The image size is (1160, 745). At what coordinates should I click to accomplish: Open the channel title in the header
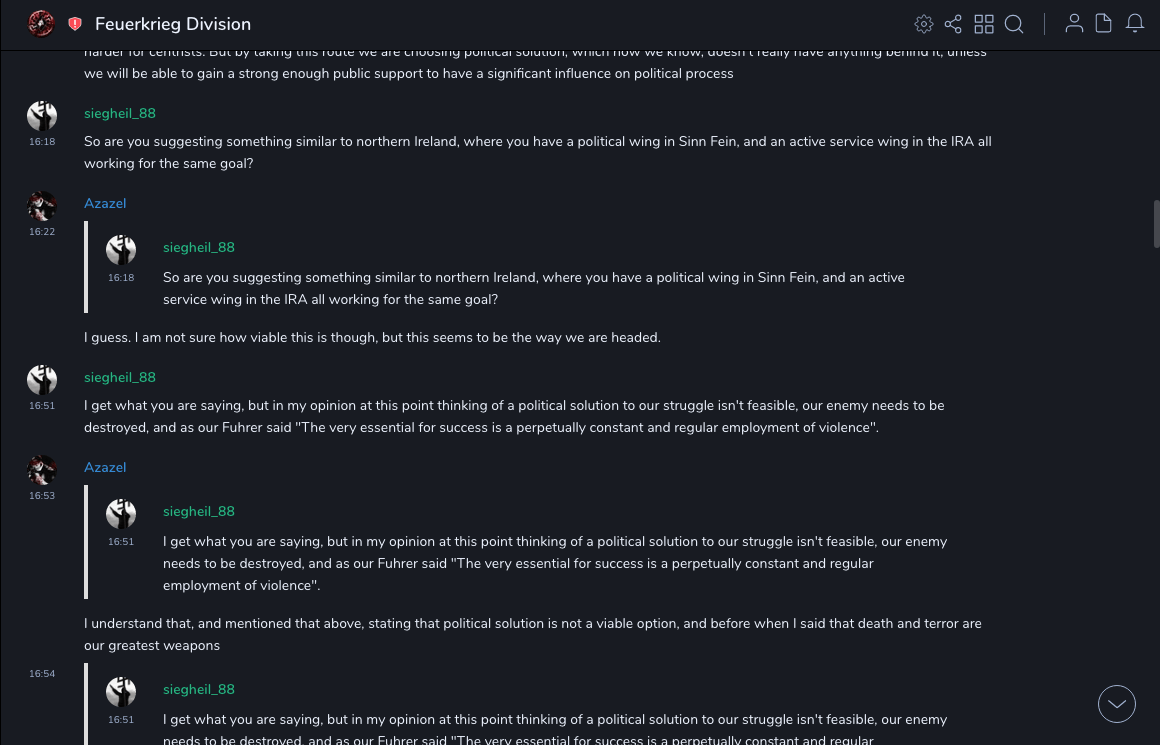click(x=173, y=24)
